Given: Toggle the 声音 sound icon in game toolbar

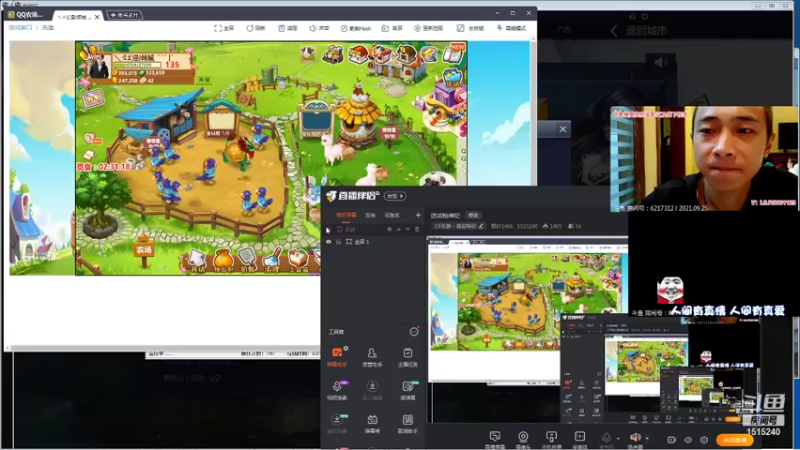Looking at the screenshot, I should point(319,28).
